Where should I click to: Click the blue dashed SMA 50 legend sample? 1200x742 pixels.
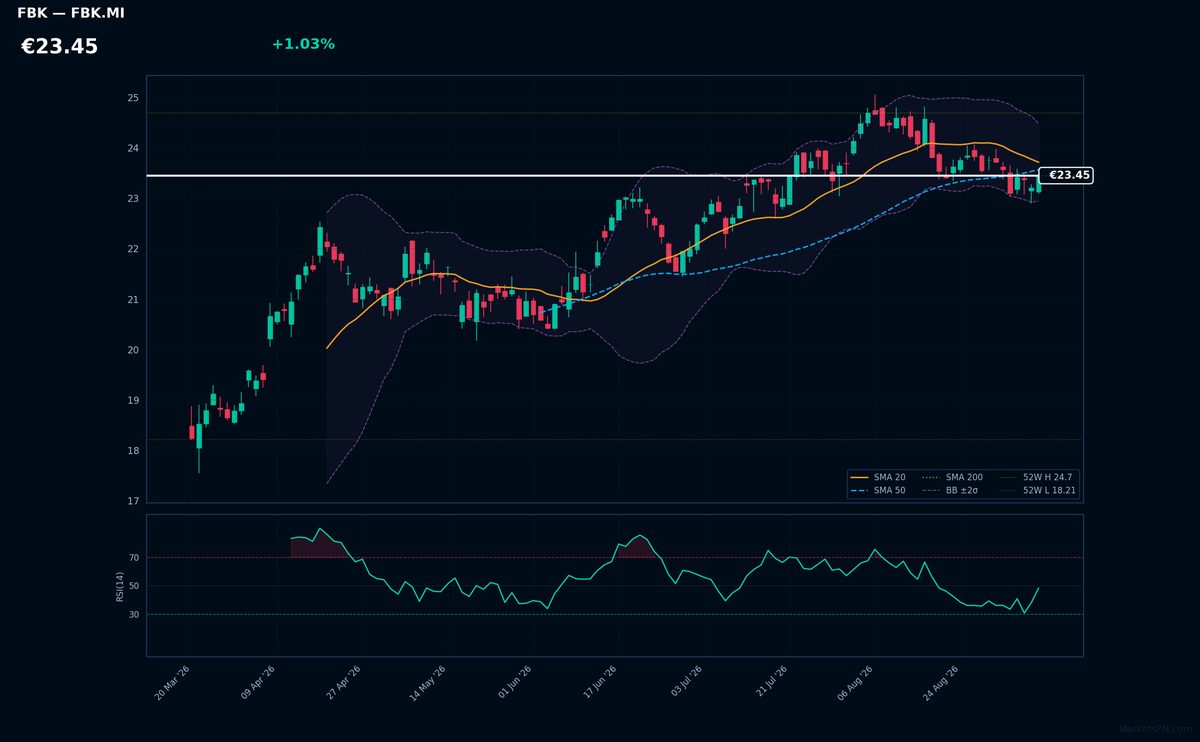click(859, 491)
